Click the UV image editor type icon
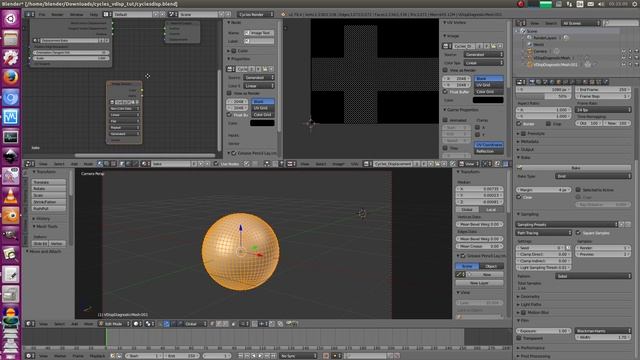 pyautogui.click(x=290, y=164)
